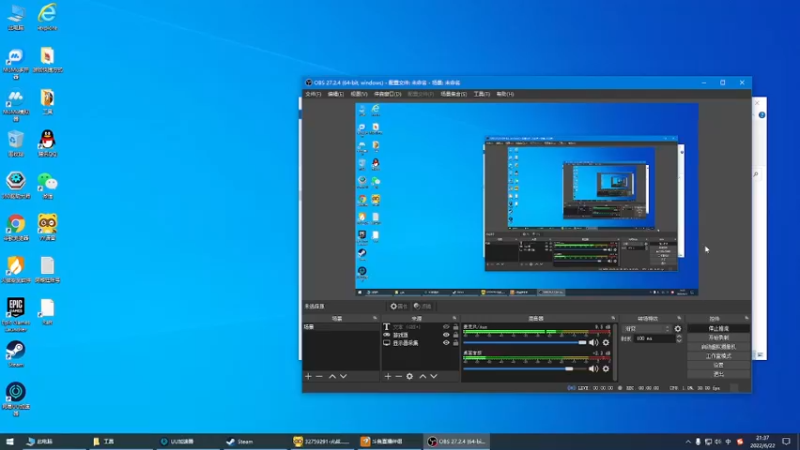Move source down in Sources panel
Screen dimensions: 800x450
(434, 377)
